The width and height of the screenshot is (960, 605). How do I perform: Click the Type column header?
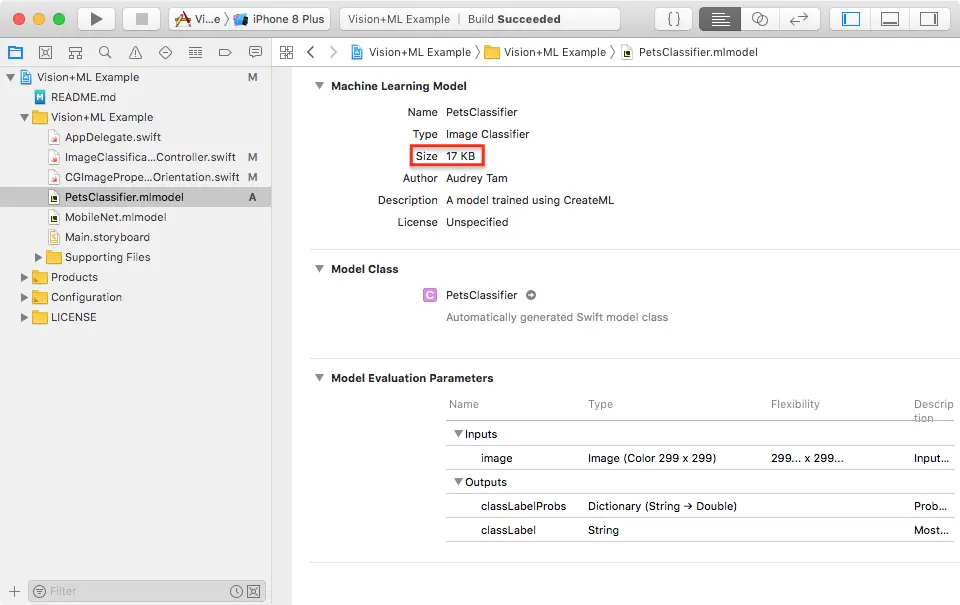coord(600,404)
